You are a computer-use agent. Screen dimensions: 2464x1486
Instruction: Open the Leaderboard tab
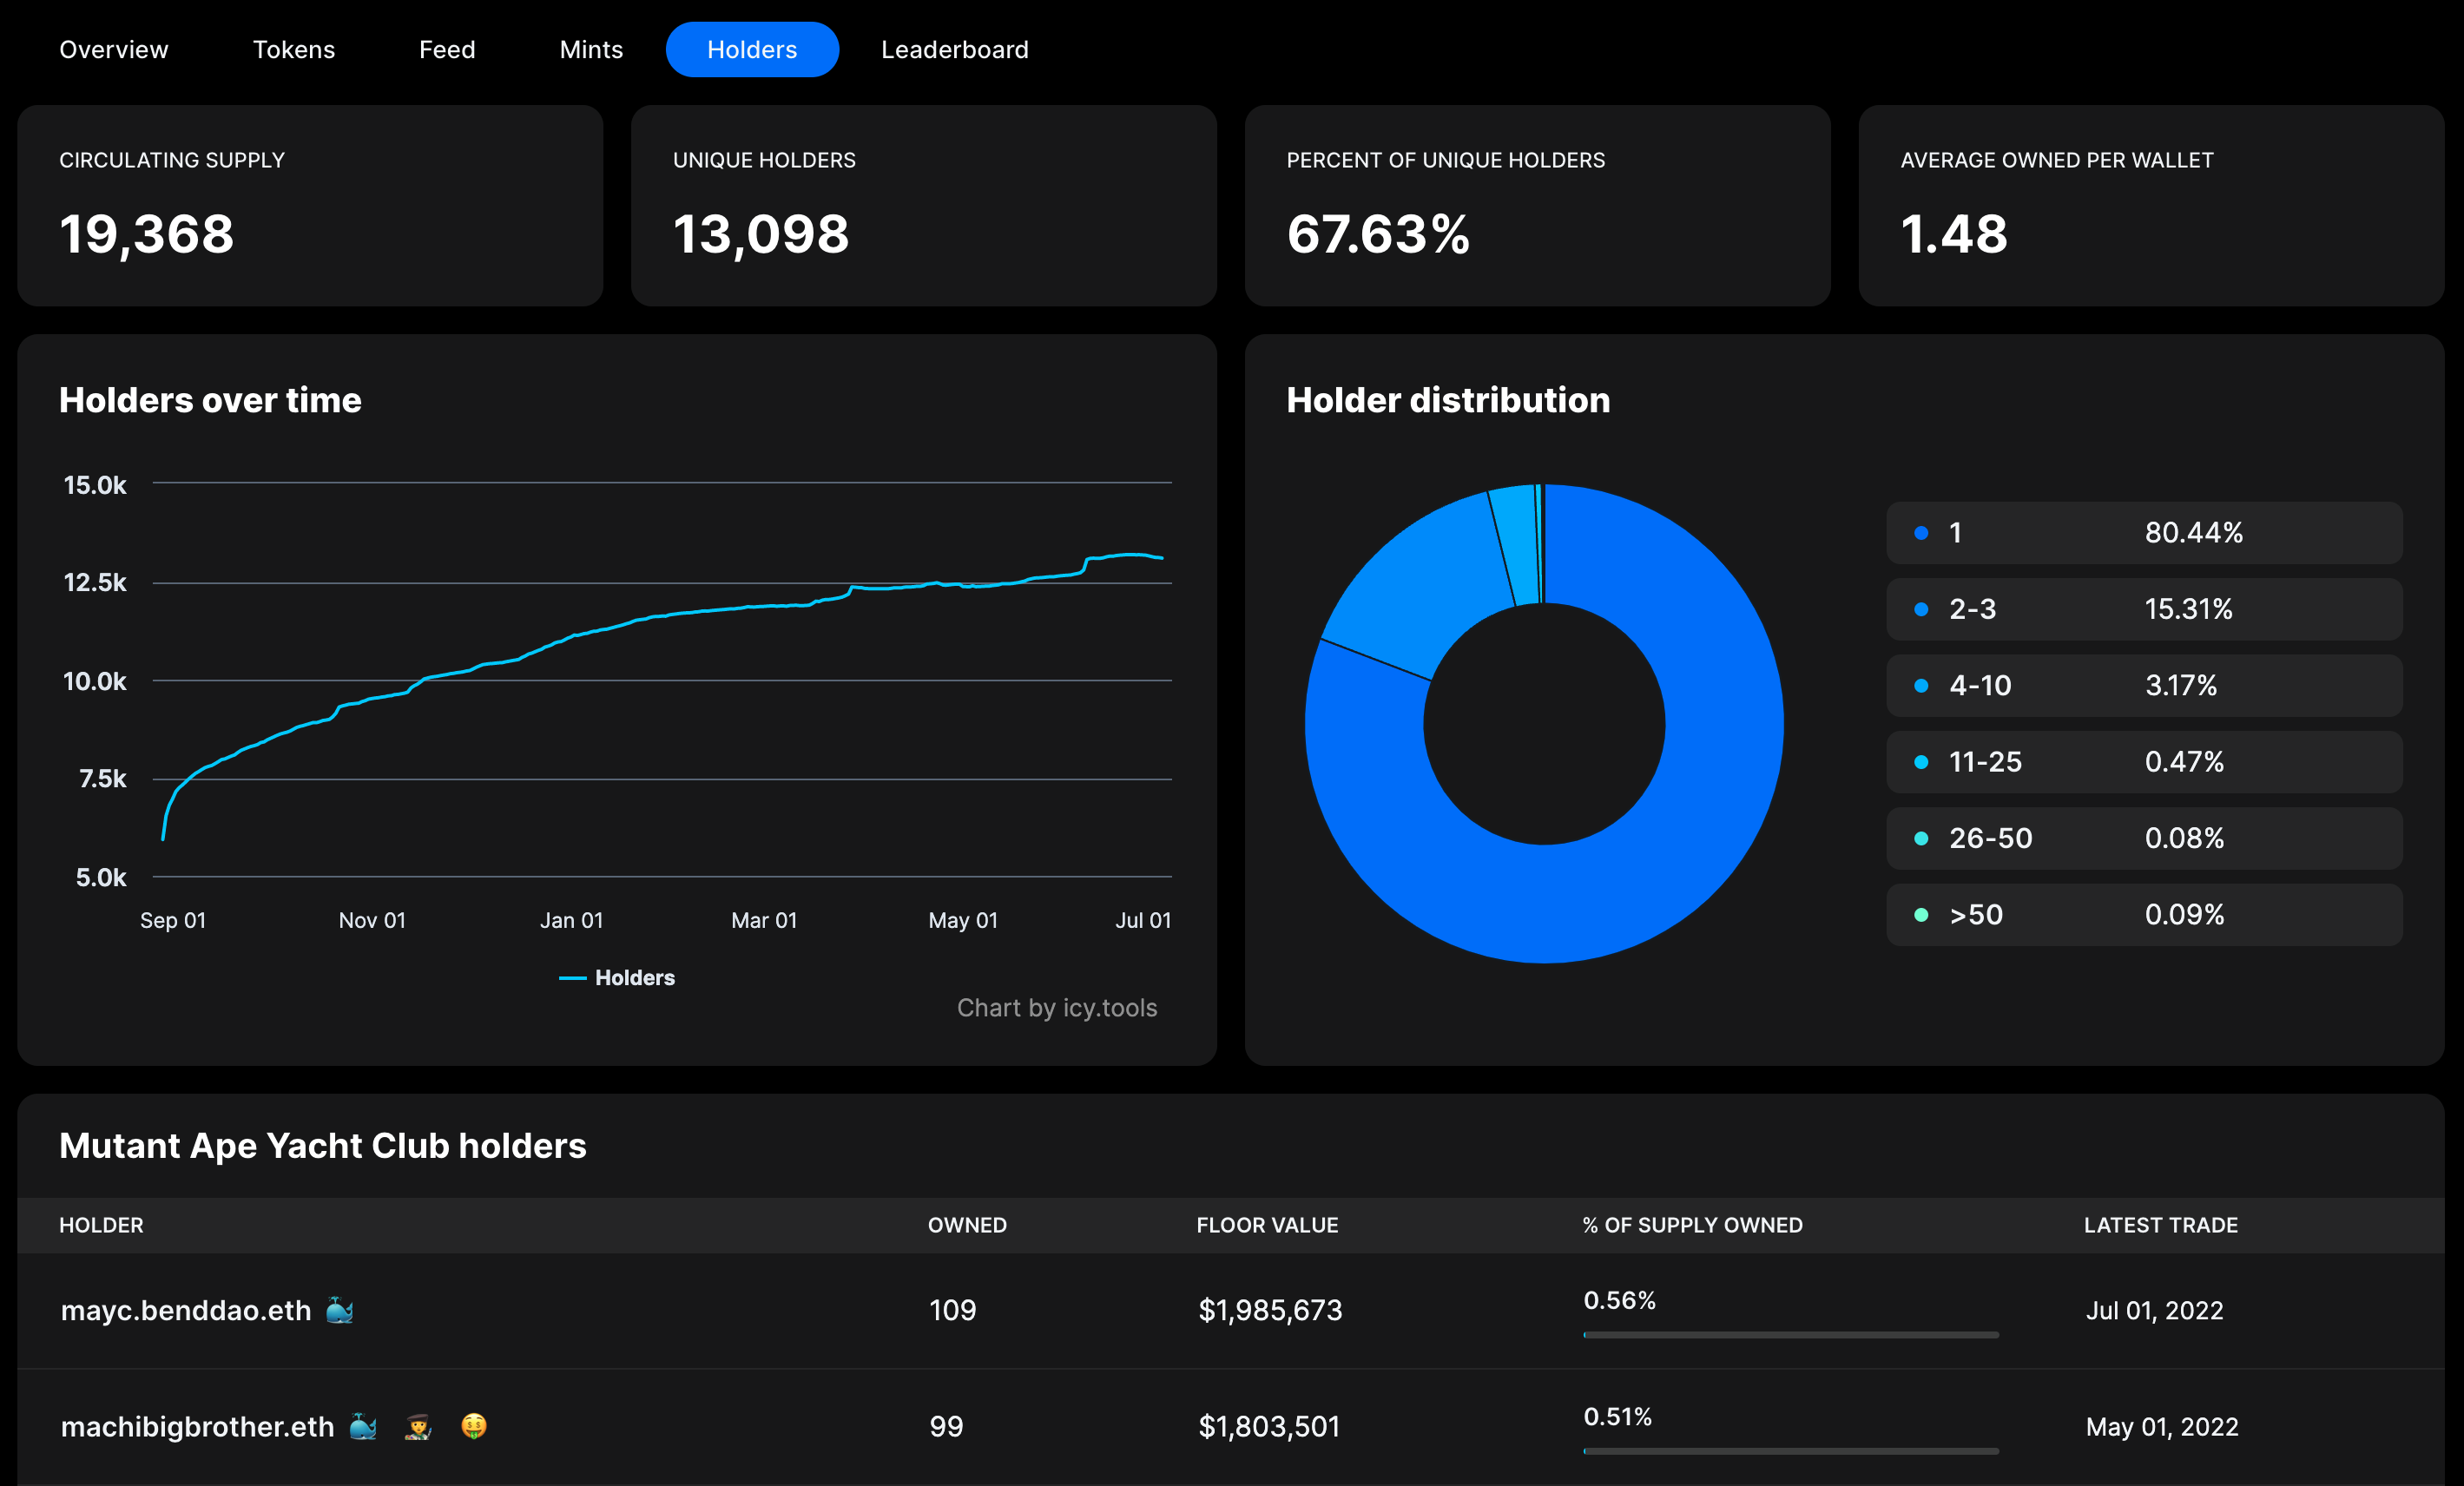(954, 50)
